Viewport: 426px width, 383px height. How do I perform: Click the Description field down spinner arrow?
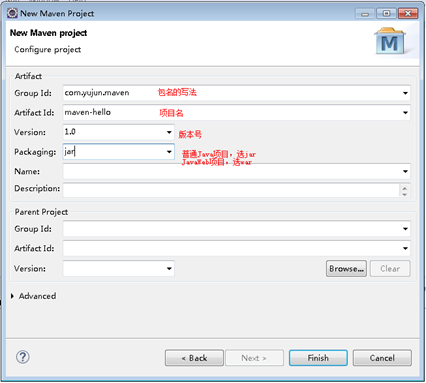point(405,194)
